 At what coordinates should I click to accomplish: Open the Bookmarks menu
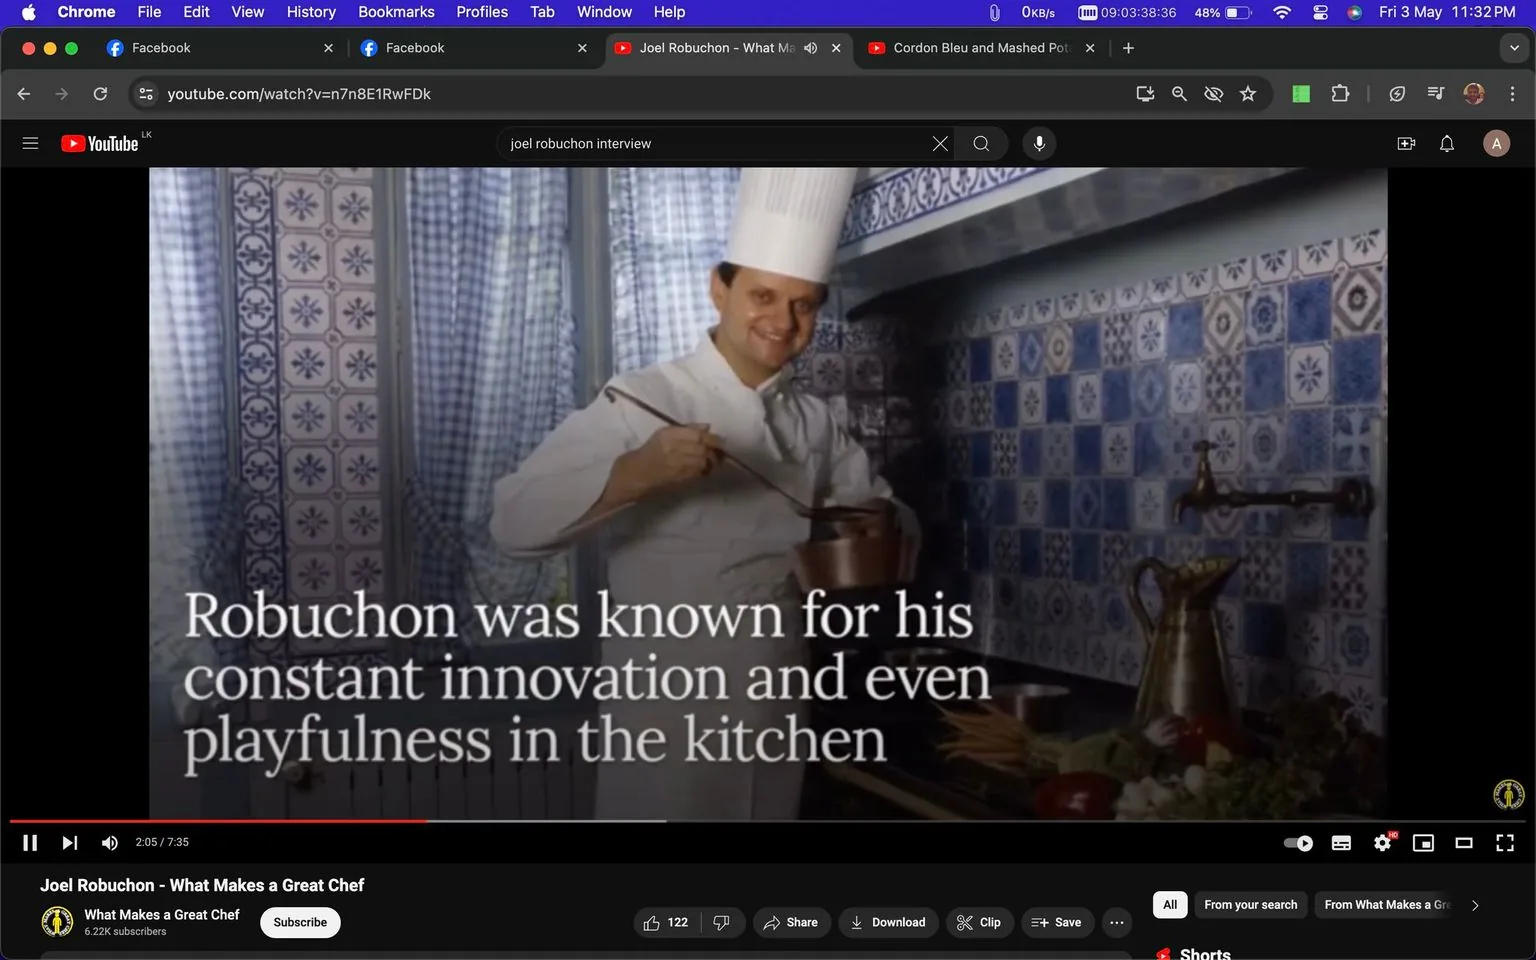coord(395,12)
